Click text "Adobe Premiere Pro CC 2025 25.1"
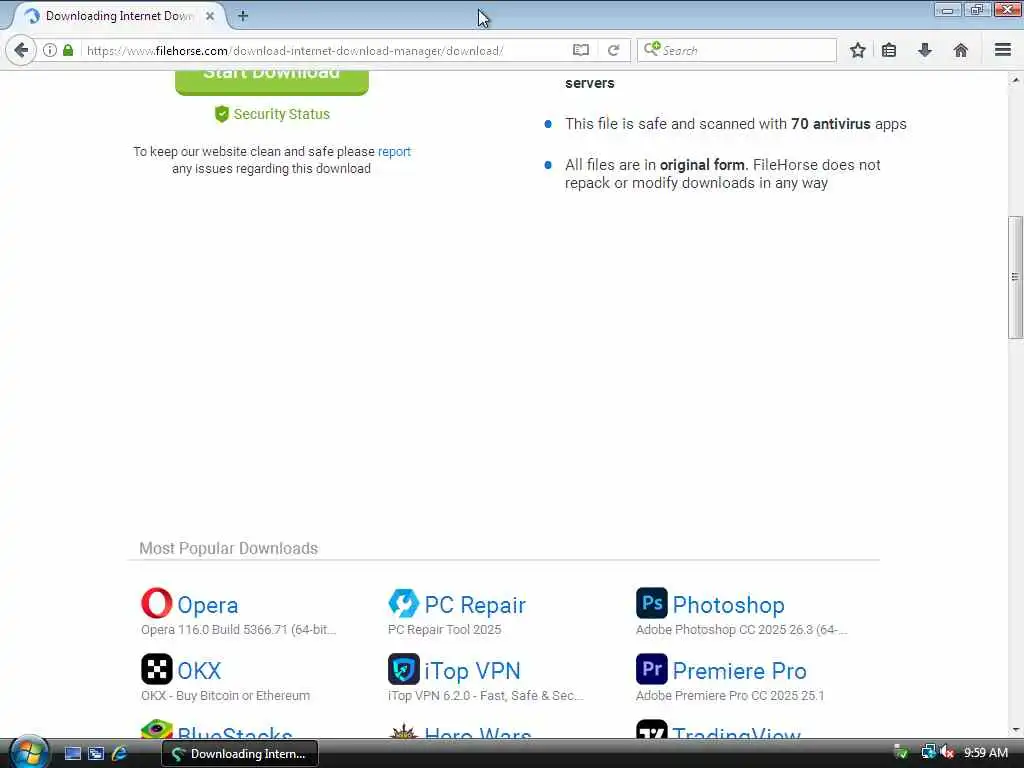 tap(730, 696)
